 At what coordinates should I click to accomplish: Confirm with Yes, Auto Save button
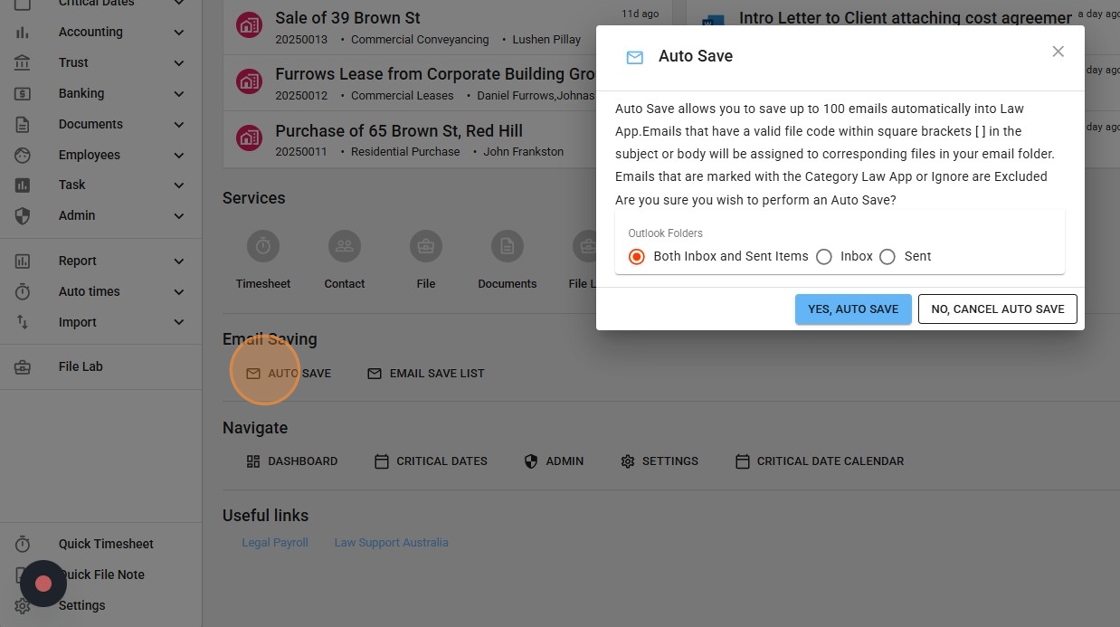853,310
